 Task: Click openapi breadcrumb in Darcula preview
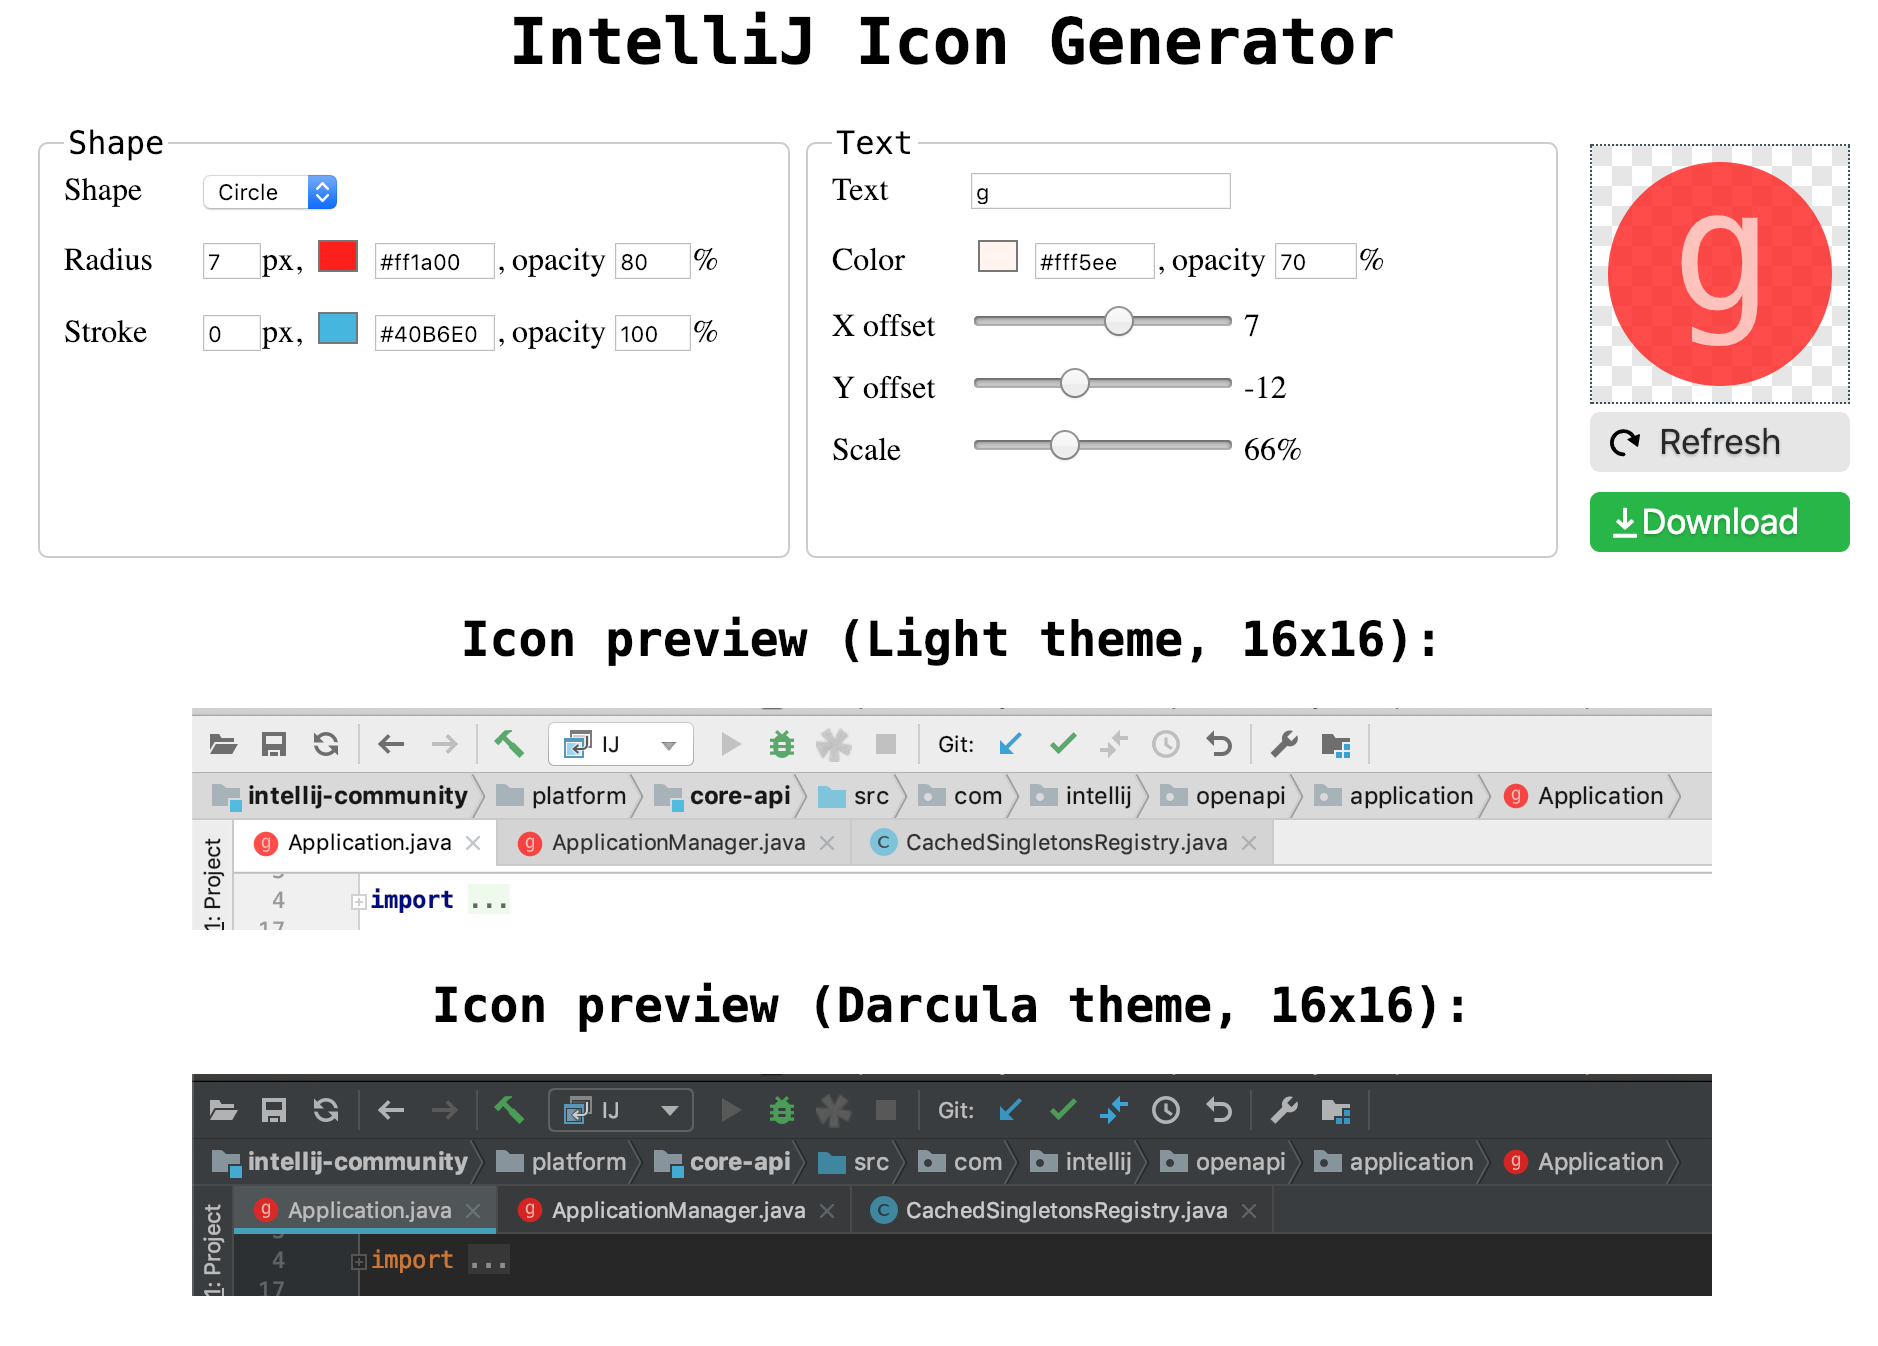coord(1223,1162)
